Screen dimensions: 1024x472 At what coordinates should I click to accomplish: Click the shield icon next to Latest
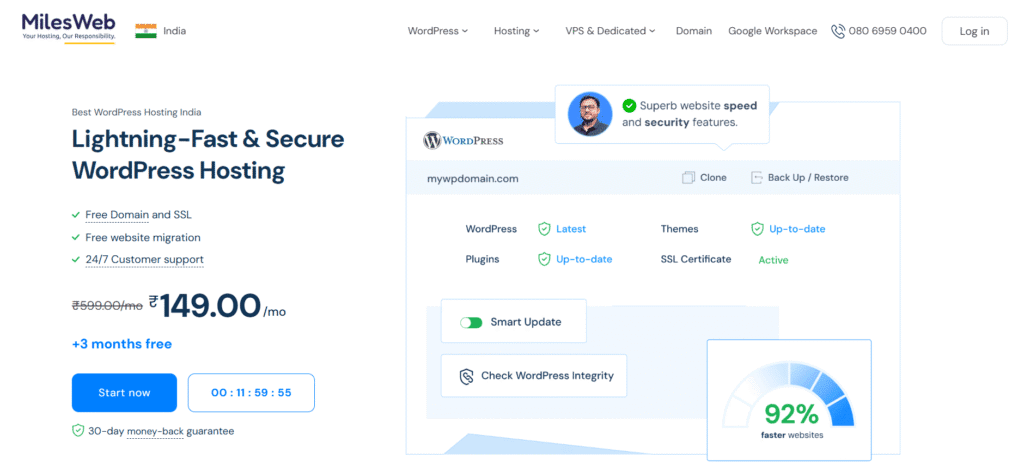click(544, 229)
